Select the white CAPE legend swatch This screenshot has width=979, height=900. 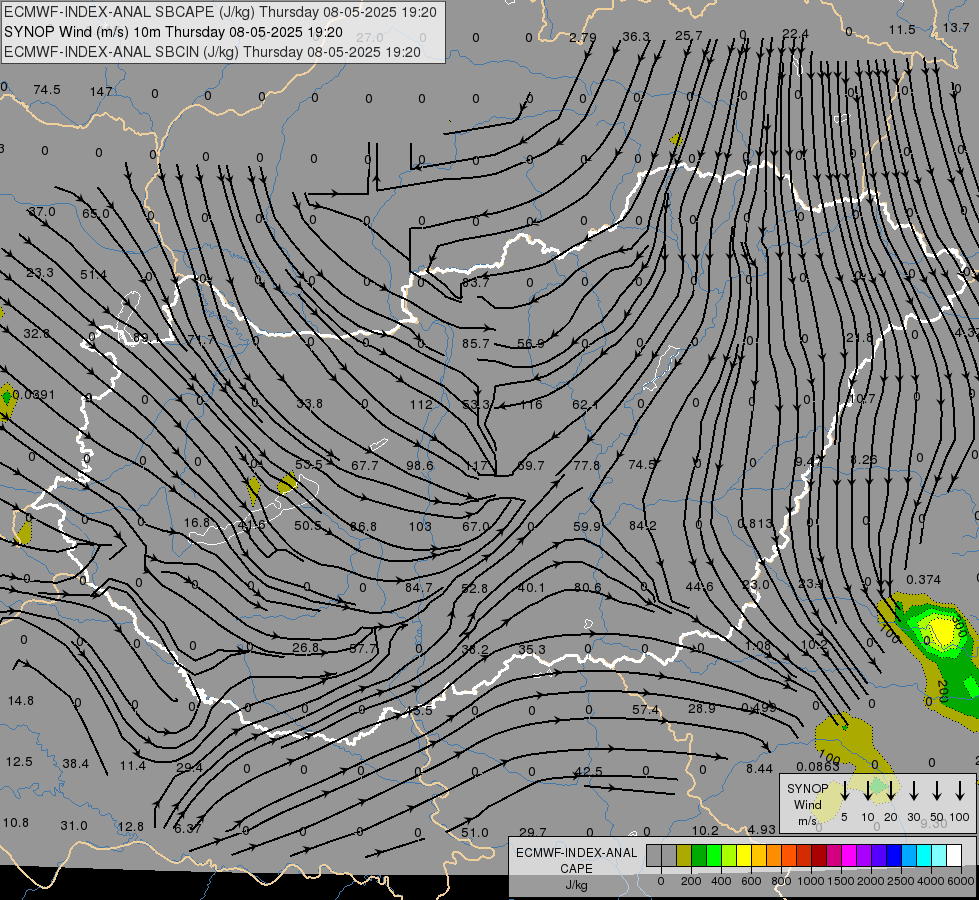tap(953, 855)
